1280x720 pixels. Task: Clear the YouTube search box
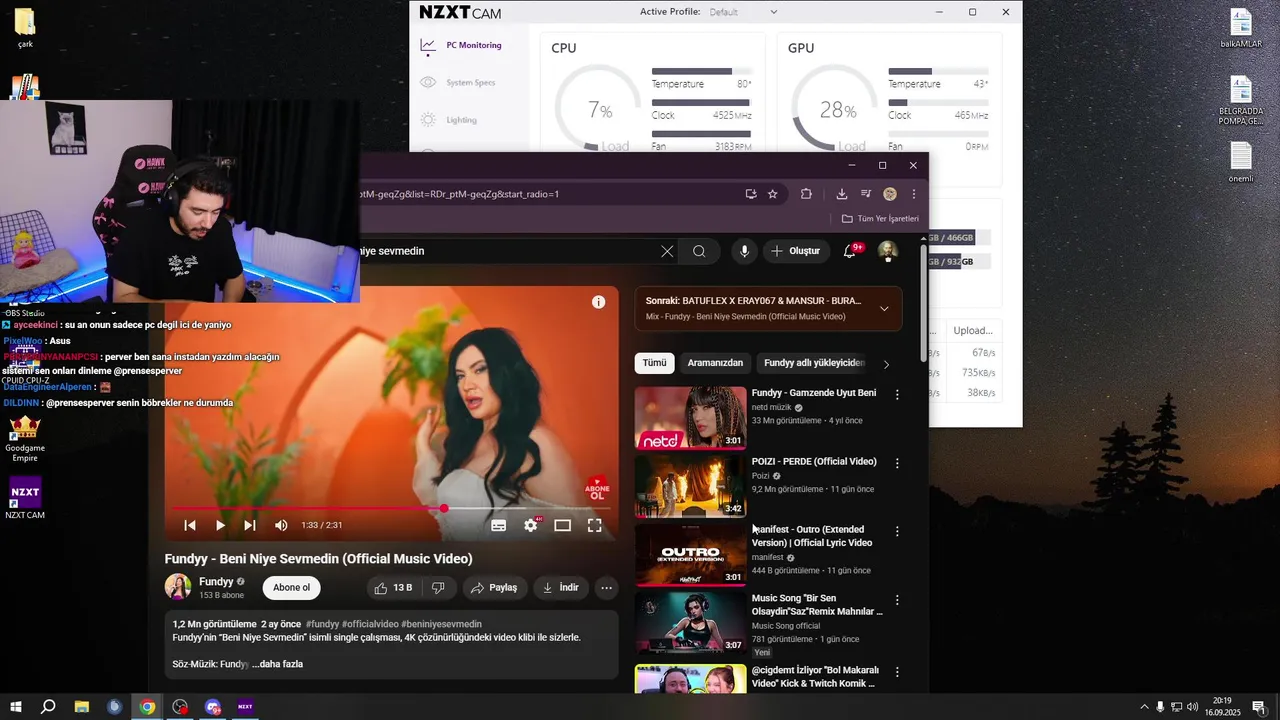tap(667, 251)
